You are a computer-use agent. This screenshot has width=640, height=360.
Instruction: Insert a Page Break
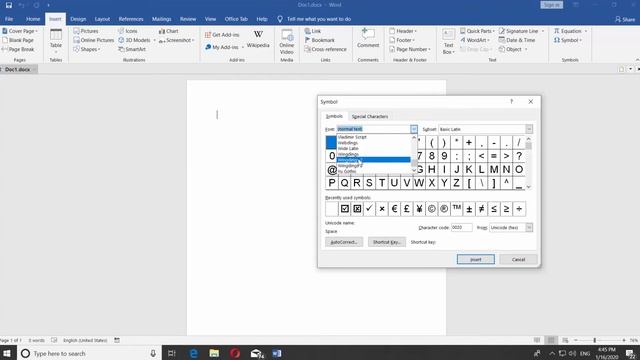[x=18, y=49]
